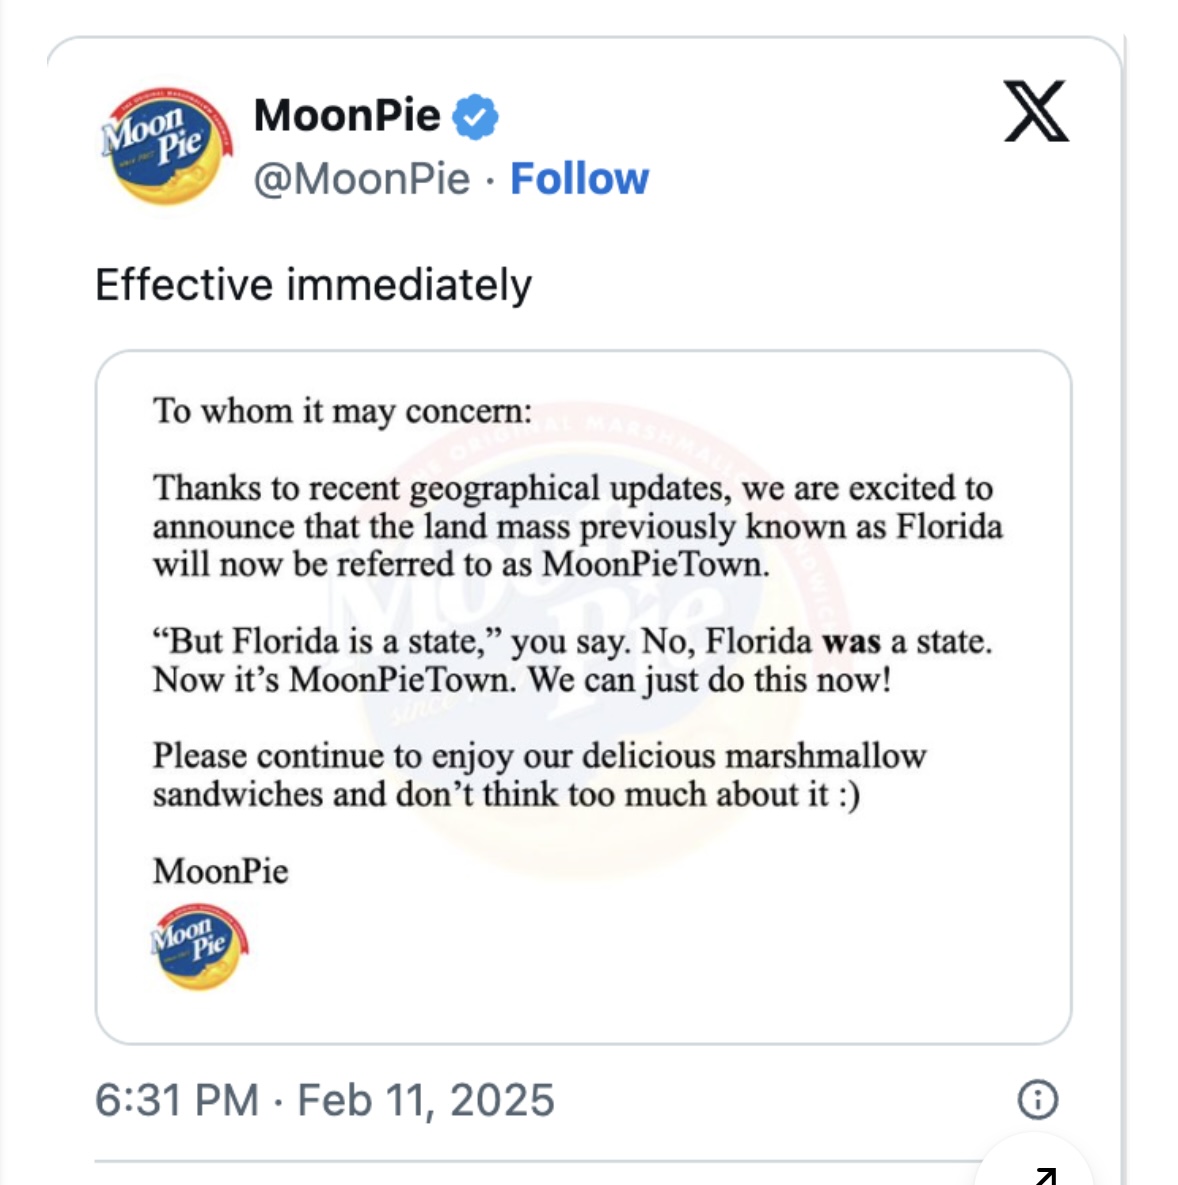
Task: Click the small MoonPie logo under signature
Action: pyautogui.click(x=199, y=946)
